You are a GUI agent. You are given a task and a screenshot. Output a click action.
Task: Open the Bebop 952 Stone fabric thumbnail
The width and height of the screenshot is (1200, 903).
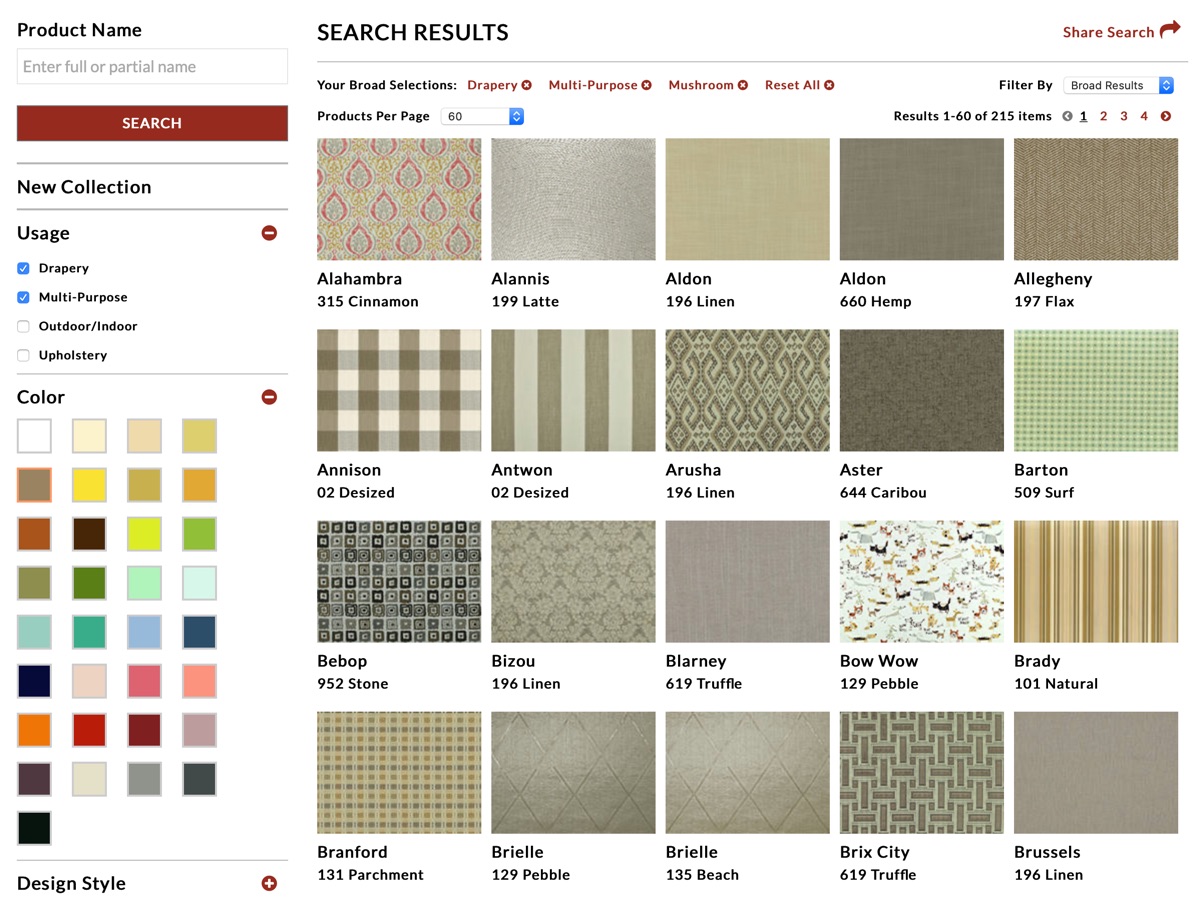(399, 582)
